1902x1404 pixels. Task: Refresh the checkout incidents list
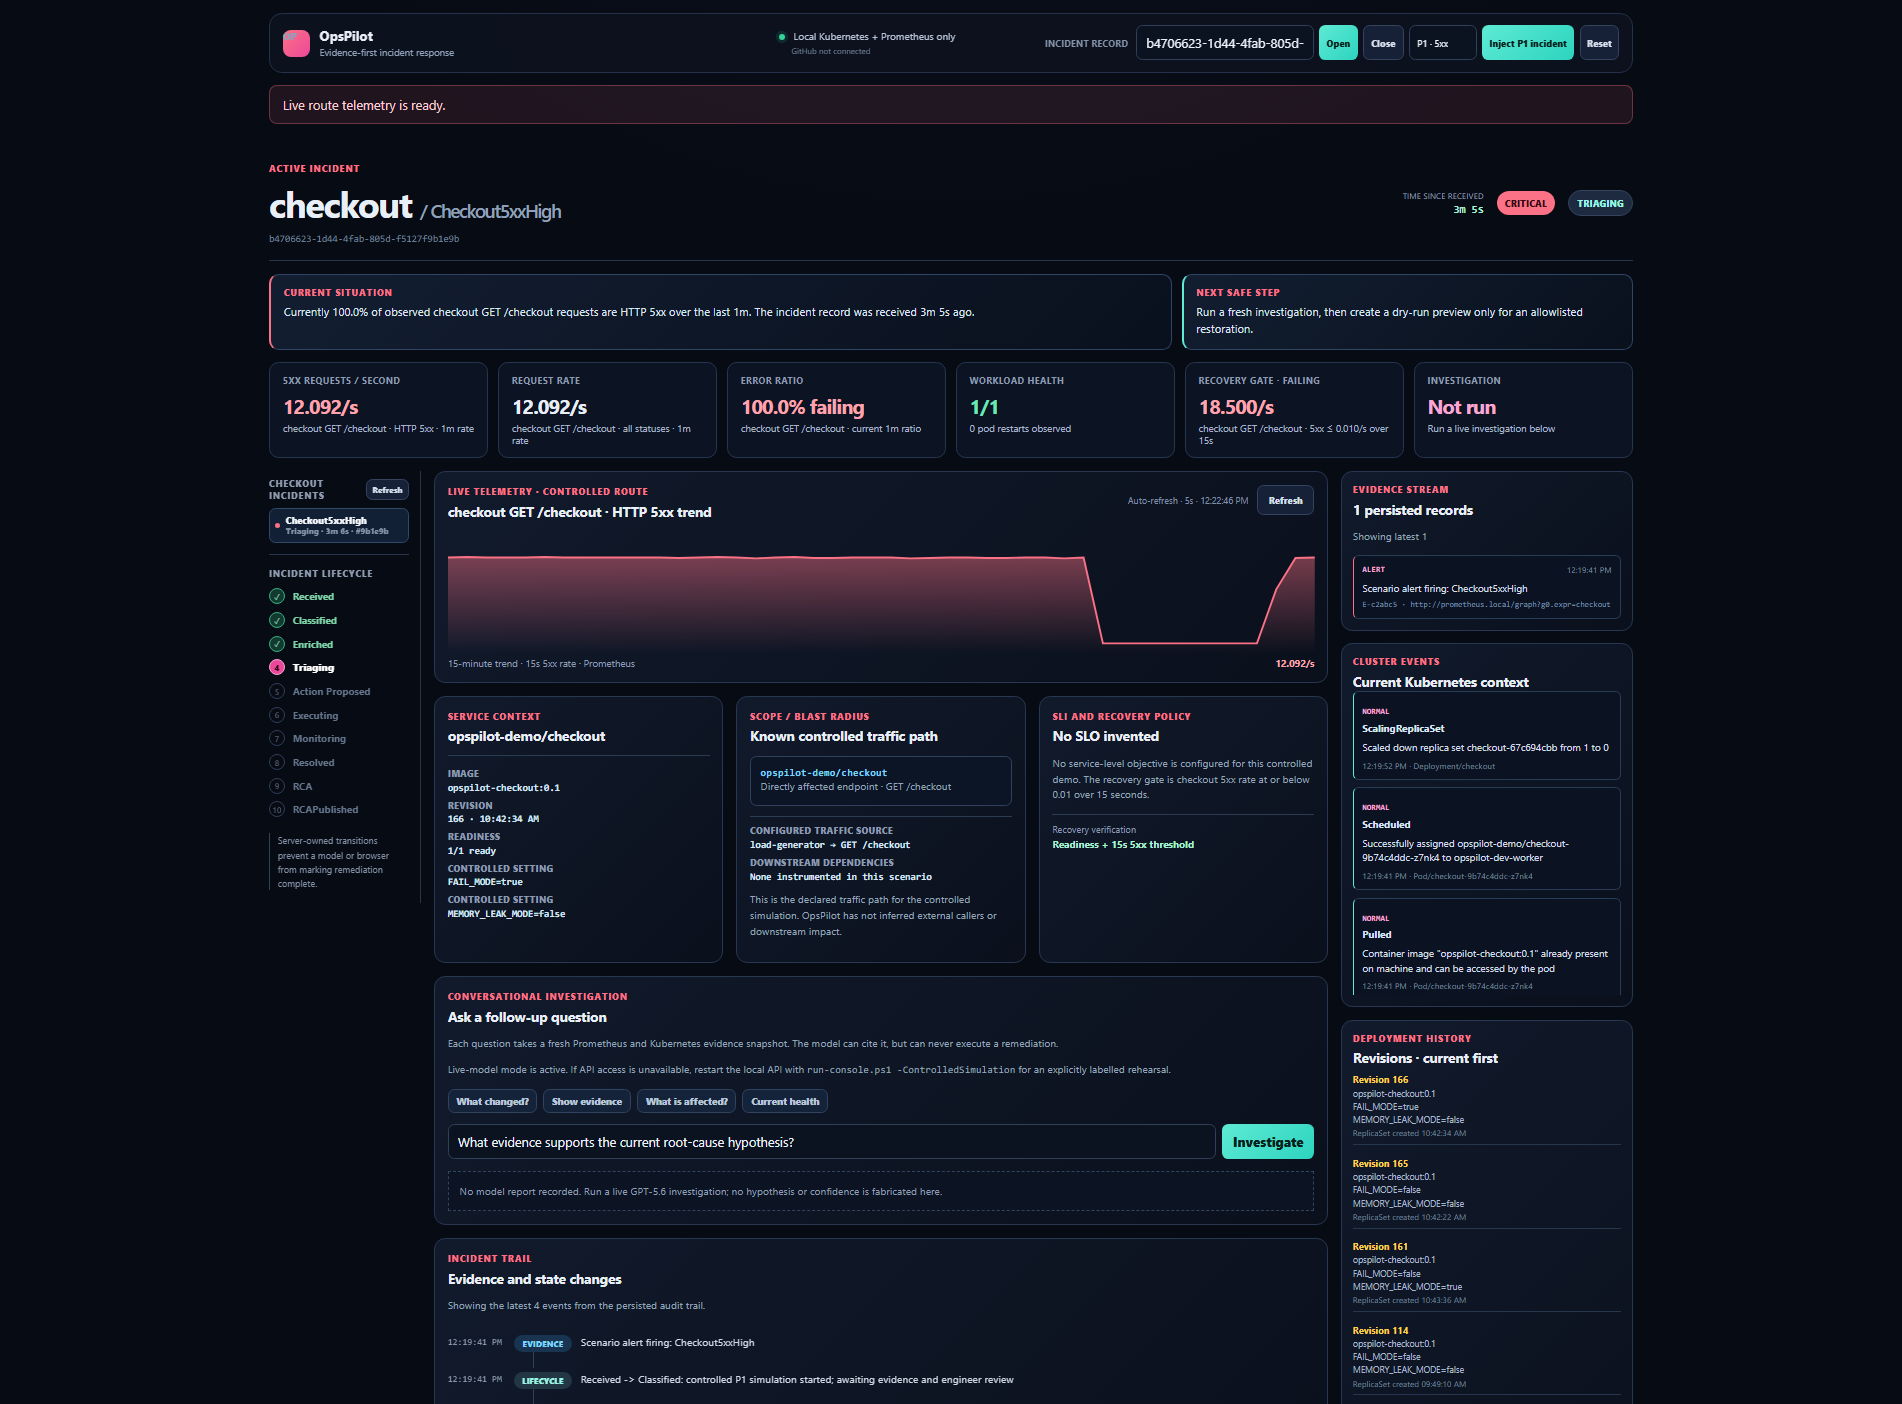point(387,490)
